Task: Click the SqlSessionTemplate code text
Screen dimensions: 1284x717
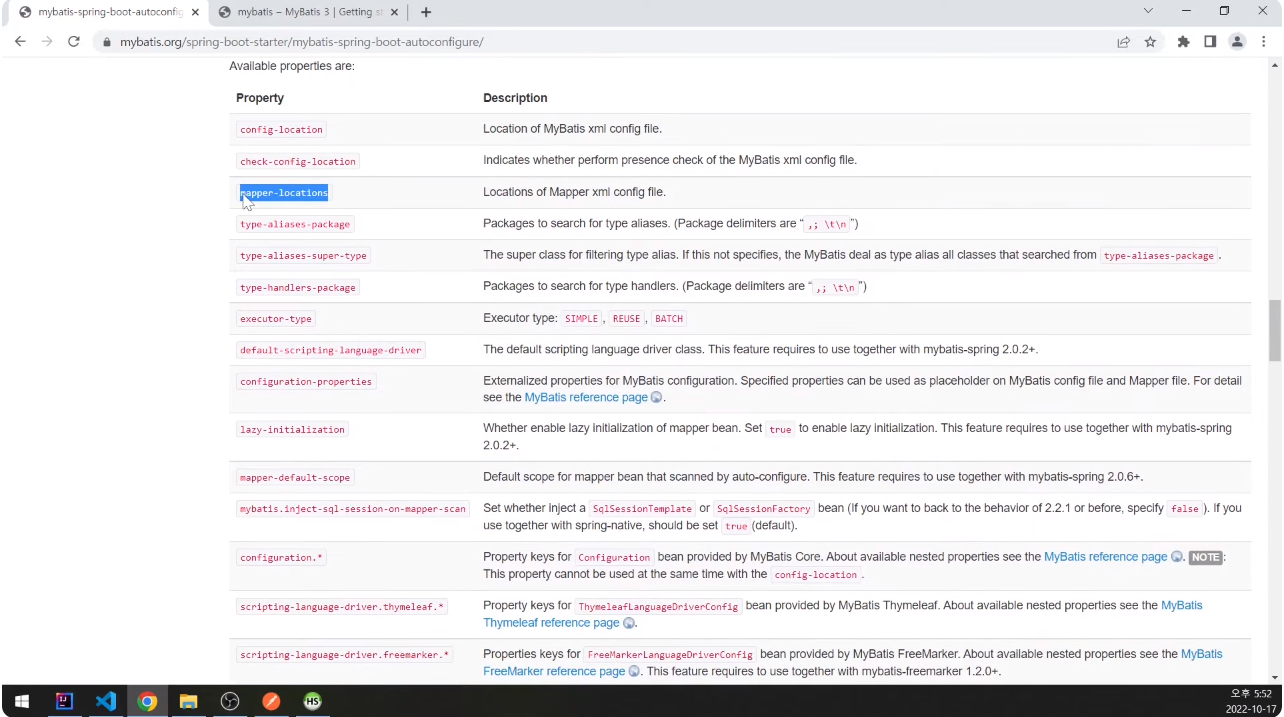Action: (x=642, y=508)
